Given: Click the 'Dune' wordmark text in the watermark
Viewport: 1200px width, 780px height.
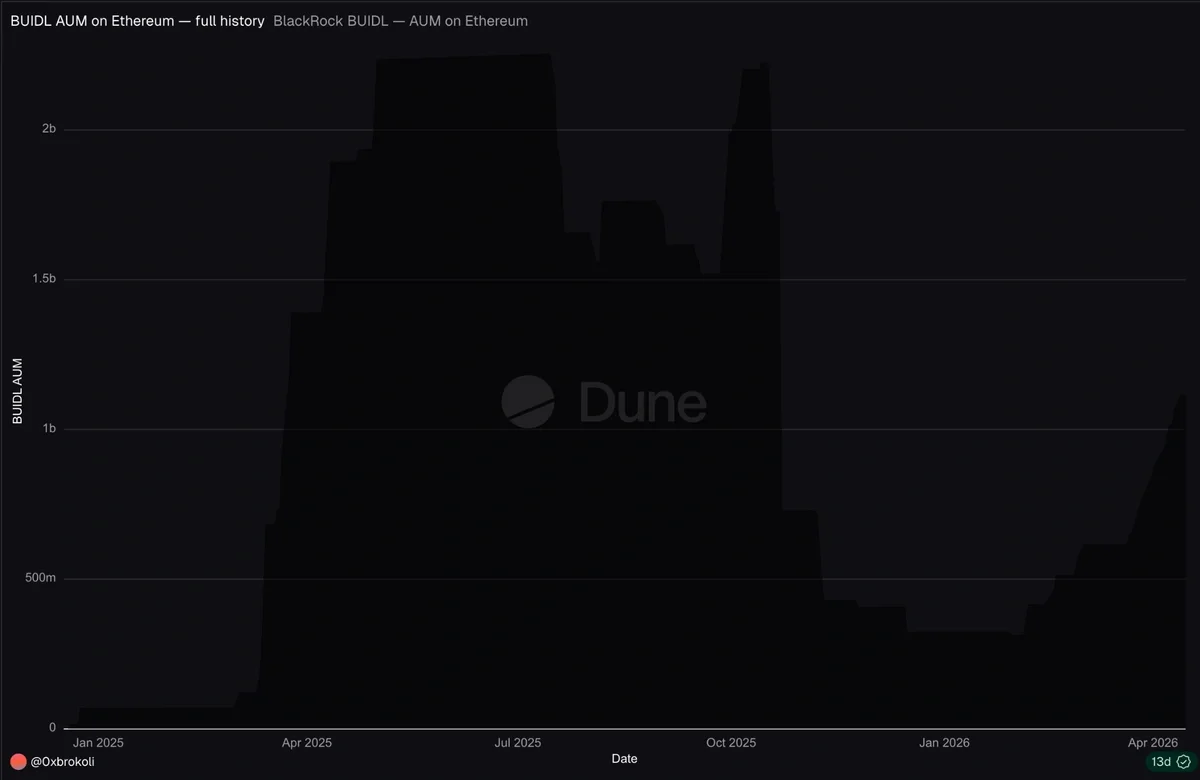Looking at the screenshot, I should [643, 403].
